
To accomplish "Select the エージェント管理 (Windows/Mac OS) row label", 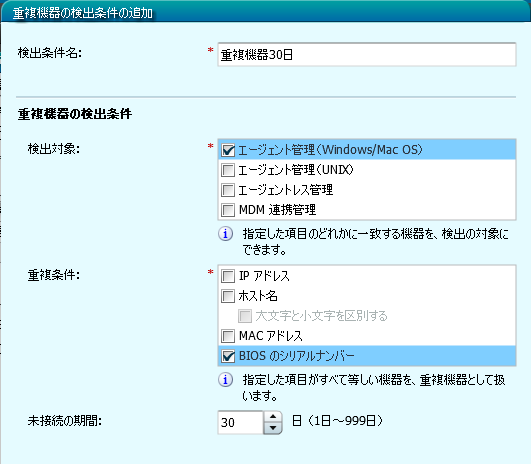I will coord(331,150).
